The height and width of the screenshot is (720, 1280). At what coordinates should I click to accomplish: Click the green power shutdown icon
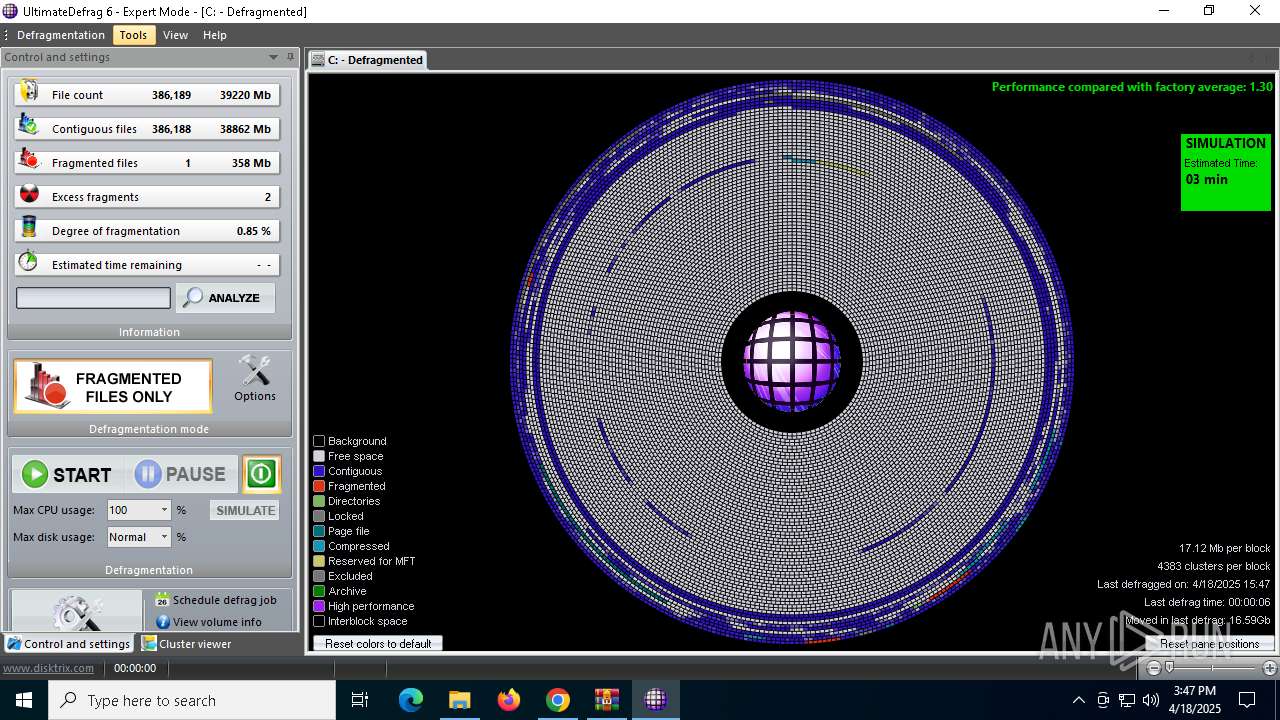261,474
